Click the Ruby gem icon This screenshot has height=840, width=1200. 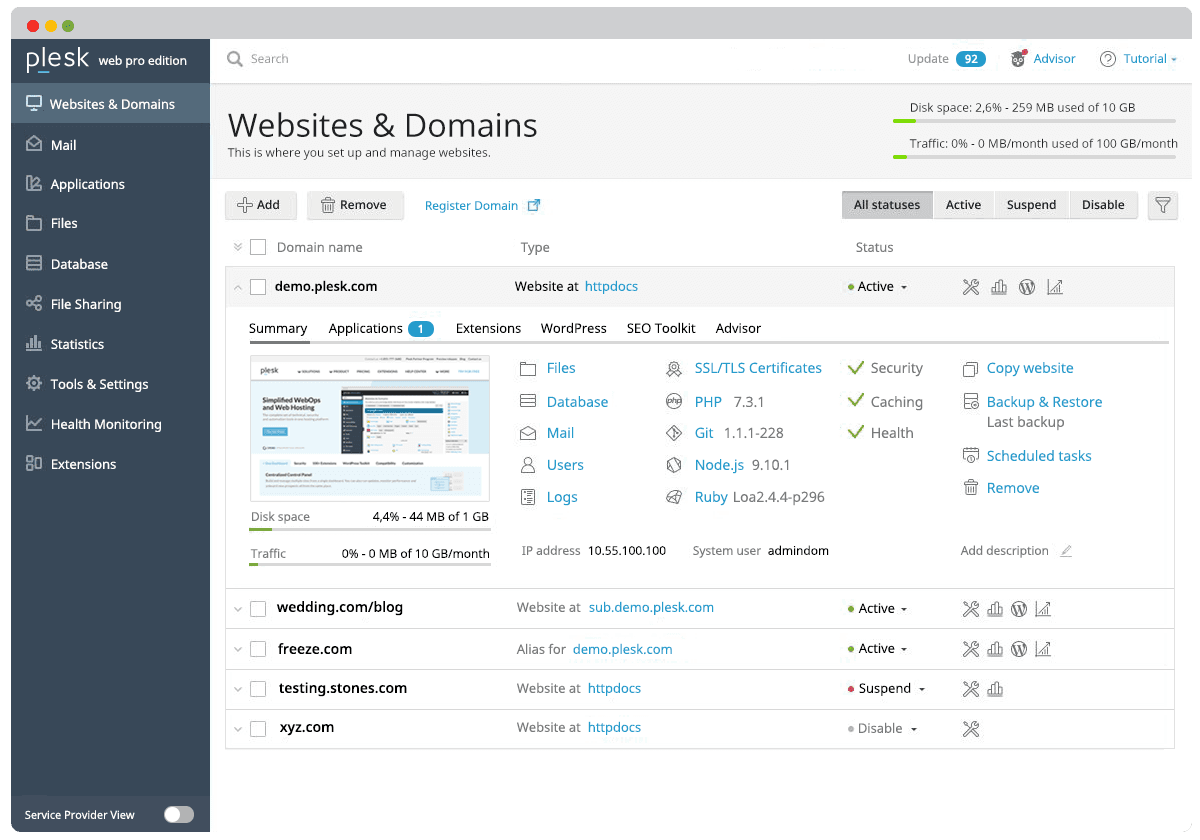point(674,497)
